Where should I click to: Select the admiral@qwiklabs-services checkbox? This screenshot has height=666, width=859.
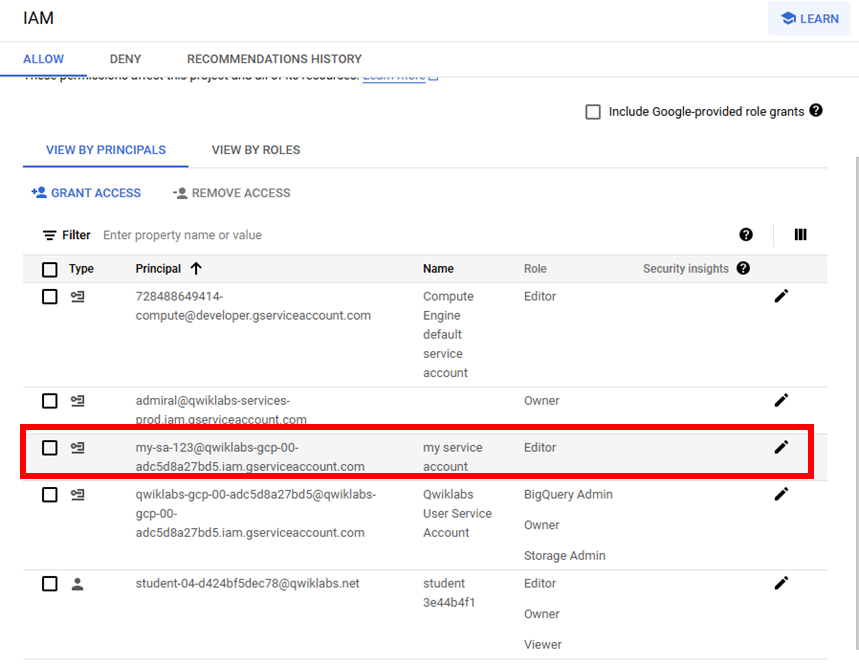point(49,401)
